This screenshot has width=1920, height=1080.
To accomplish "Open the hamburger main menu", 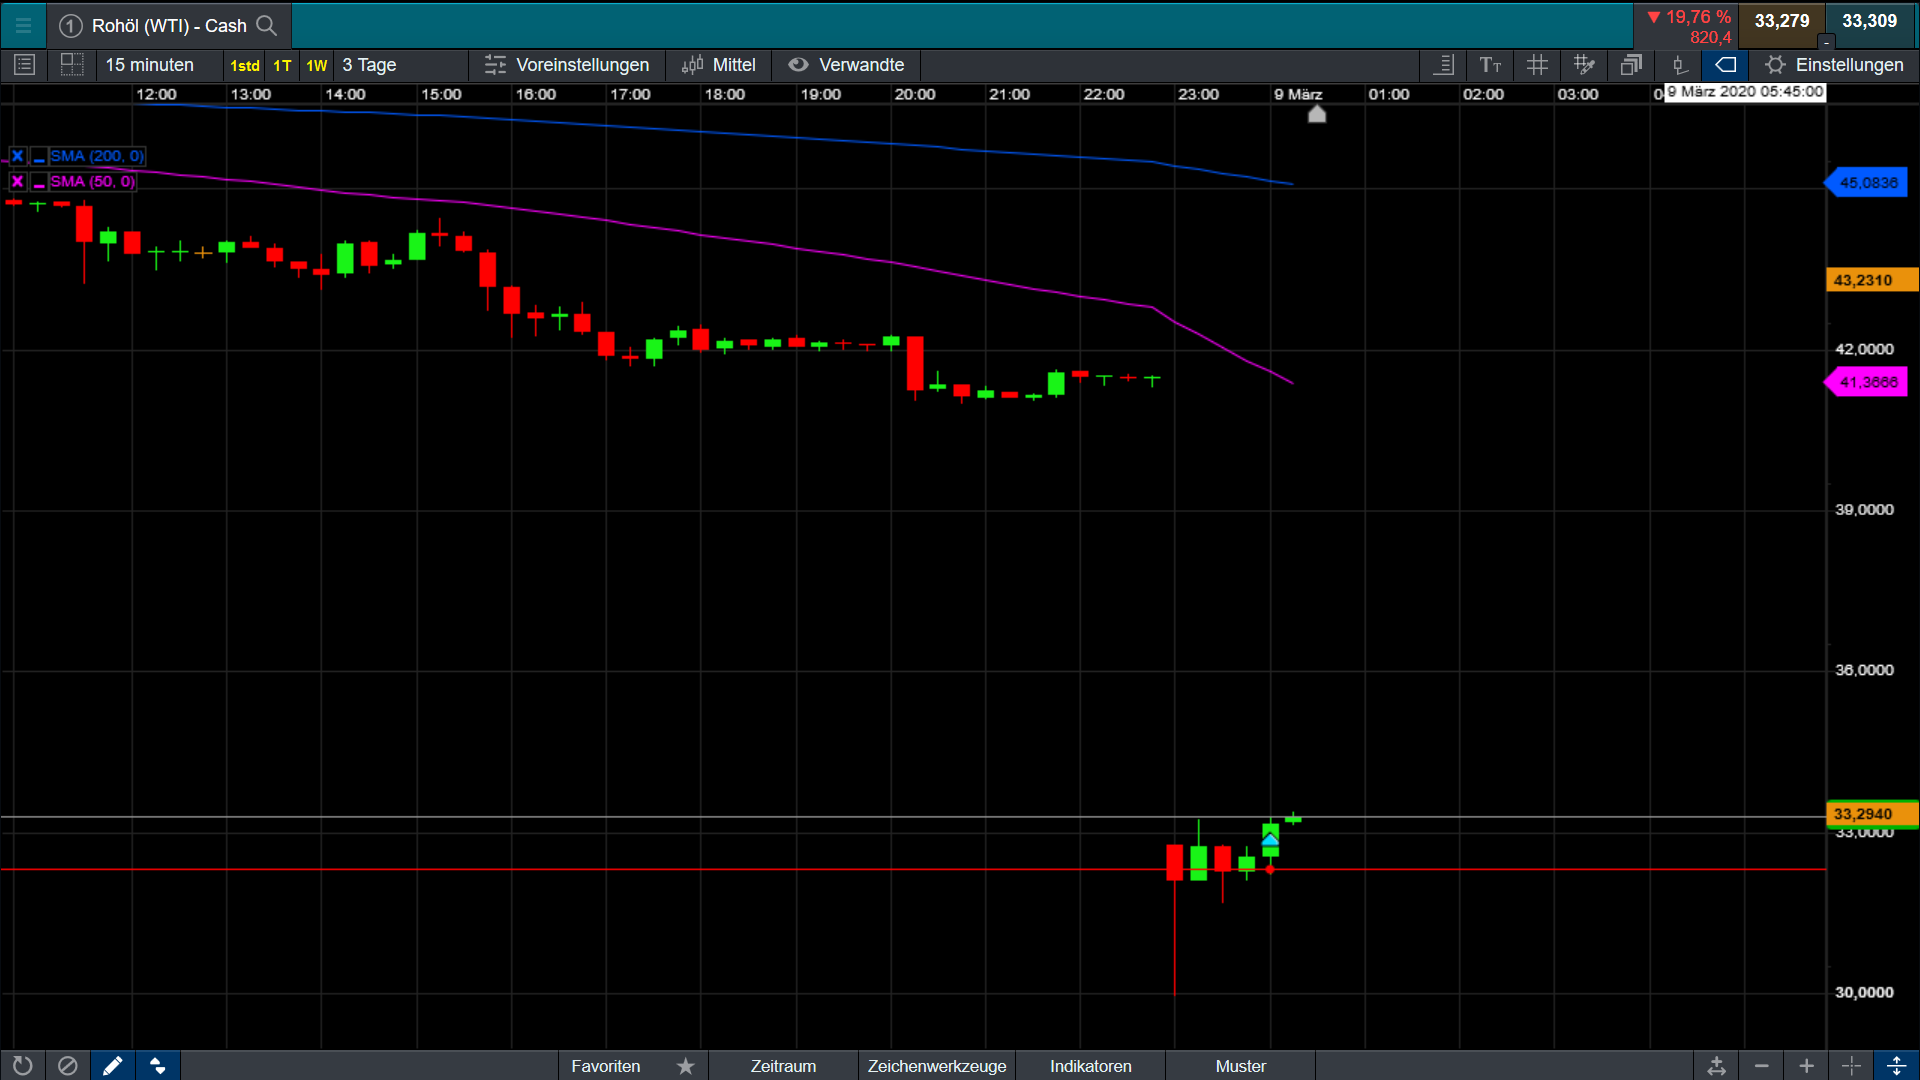I will coord(23,25).
